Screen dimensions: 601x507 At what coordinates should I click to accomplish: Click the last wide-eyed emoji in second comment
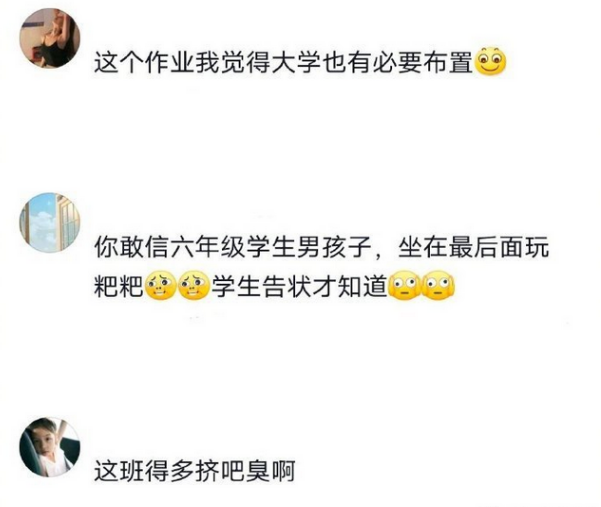pos(438,286)
